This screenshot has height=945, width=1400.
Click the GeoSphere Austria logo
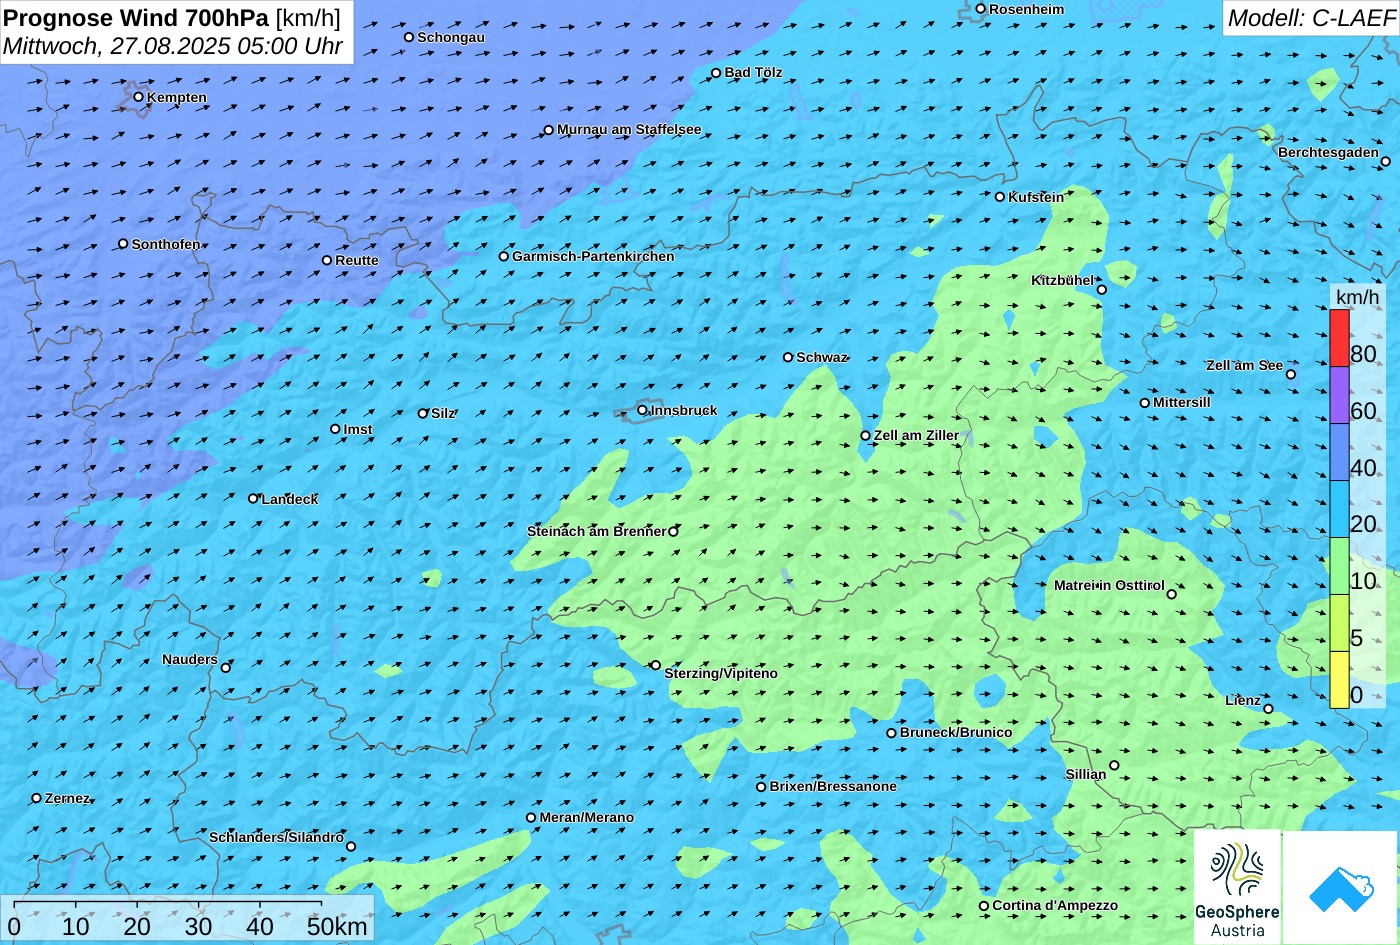(x=1237, y=888)
